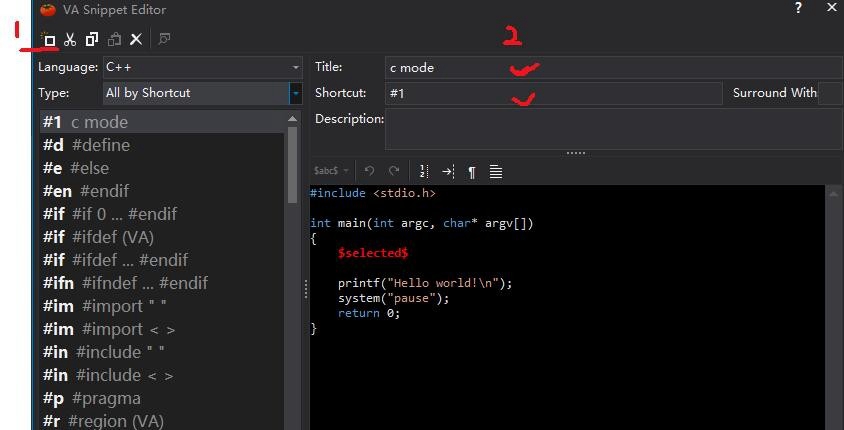Select the #1 c mode snippet
The height and width of the screenshot is (430, 844).
163,122
